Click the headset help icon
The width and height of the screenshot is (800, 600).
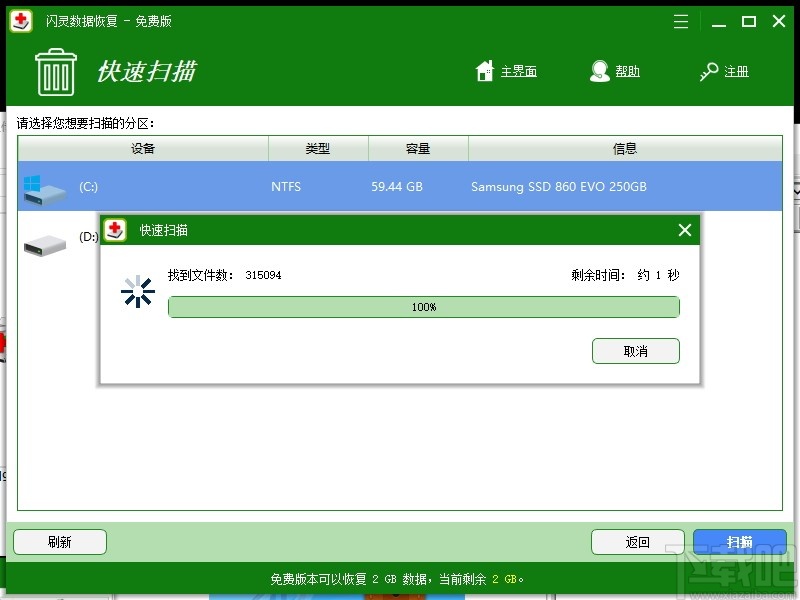click(599, 71)
